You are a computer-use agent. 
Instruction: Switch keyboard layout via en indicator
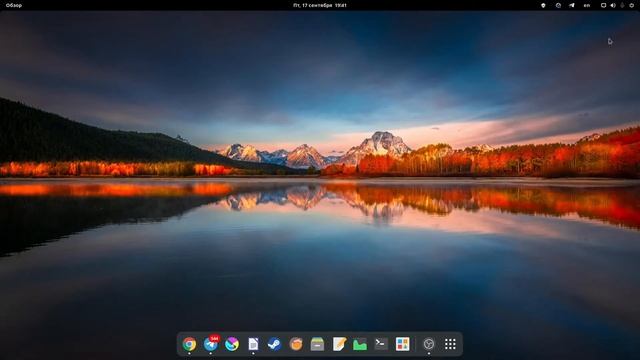[x=587, y=5]
